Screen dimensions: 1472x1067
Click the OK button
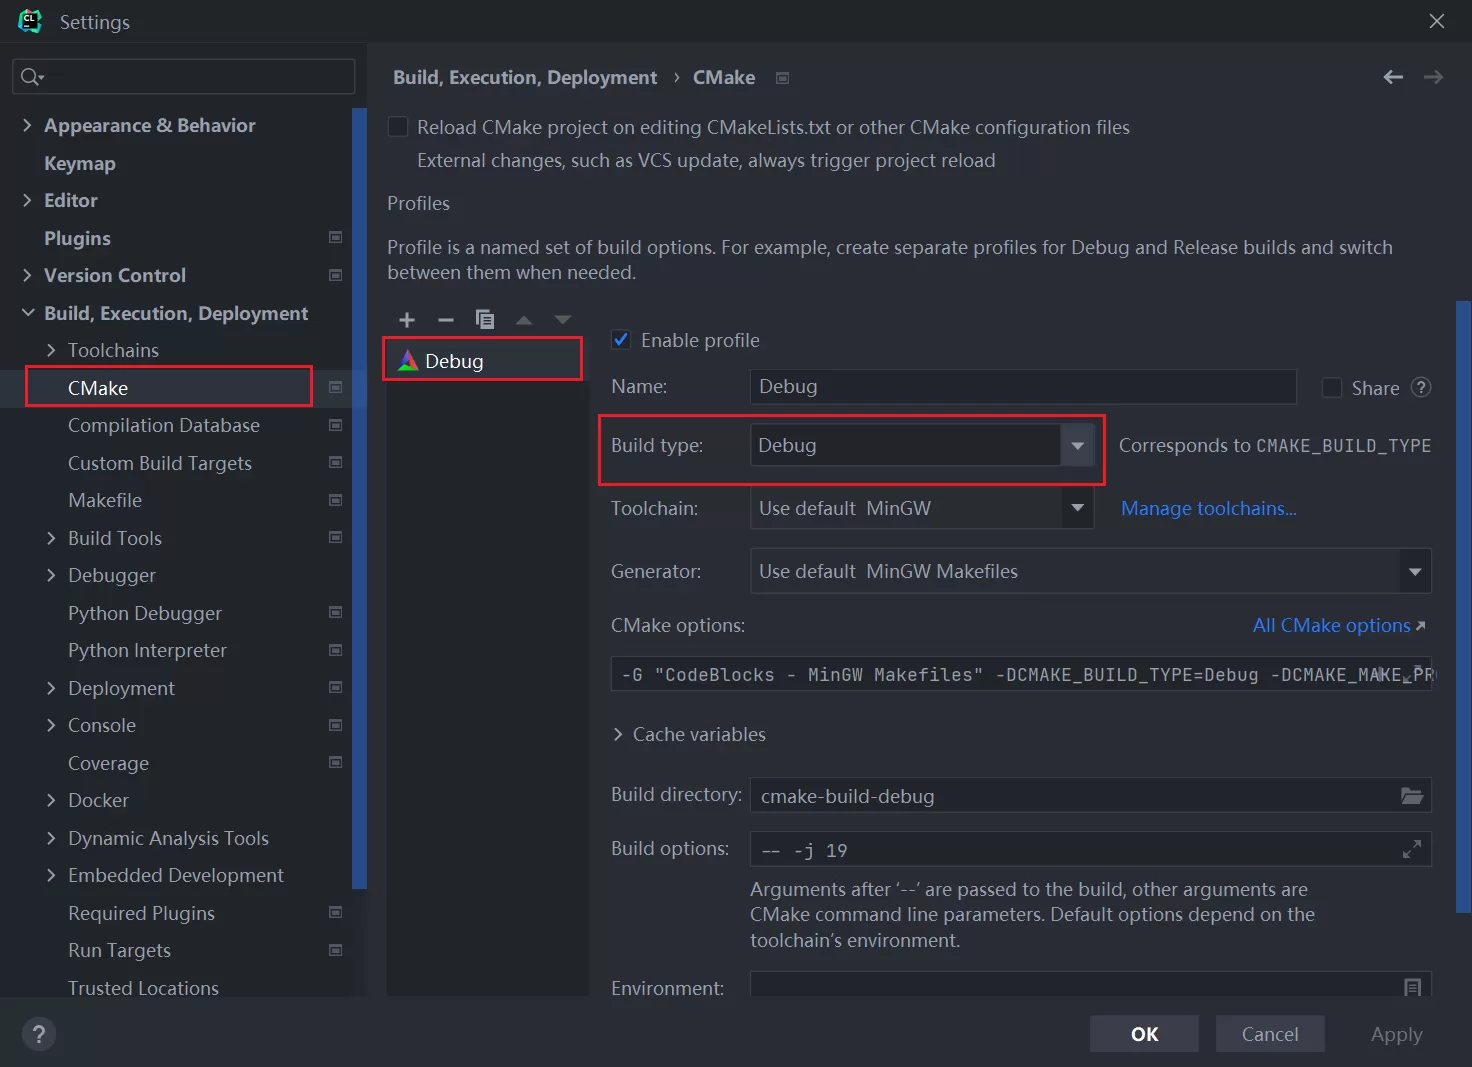click(1144, 1034)
